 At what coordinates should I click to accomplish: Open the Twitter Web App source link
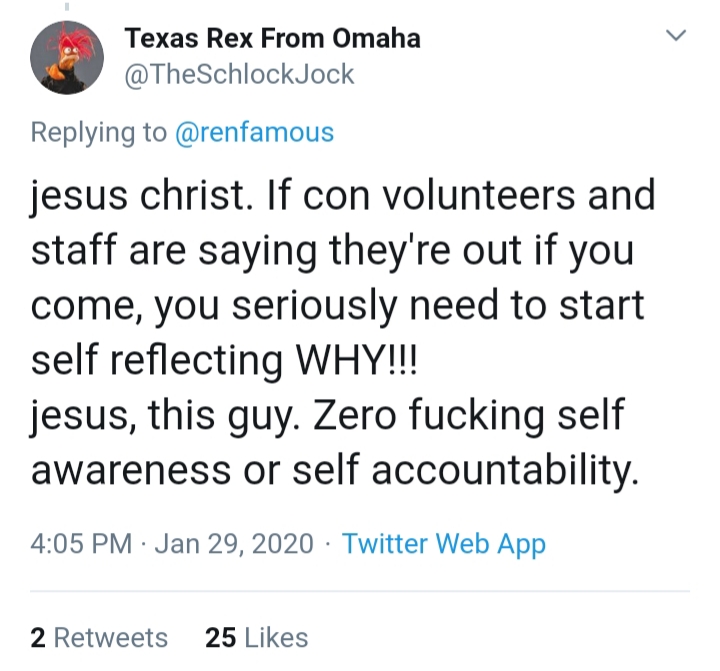coord(444,544)
